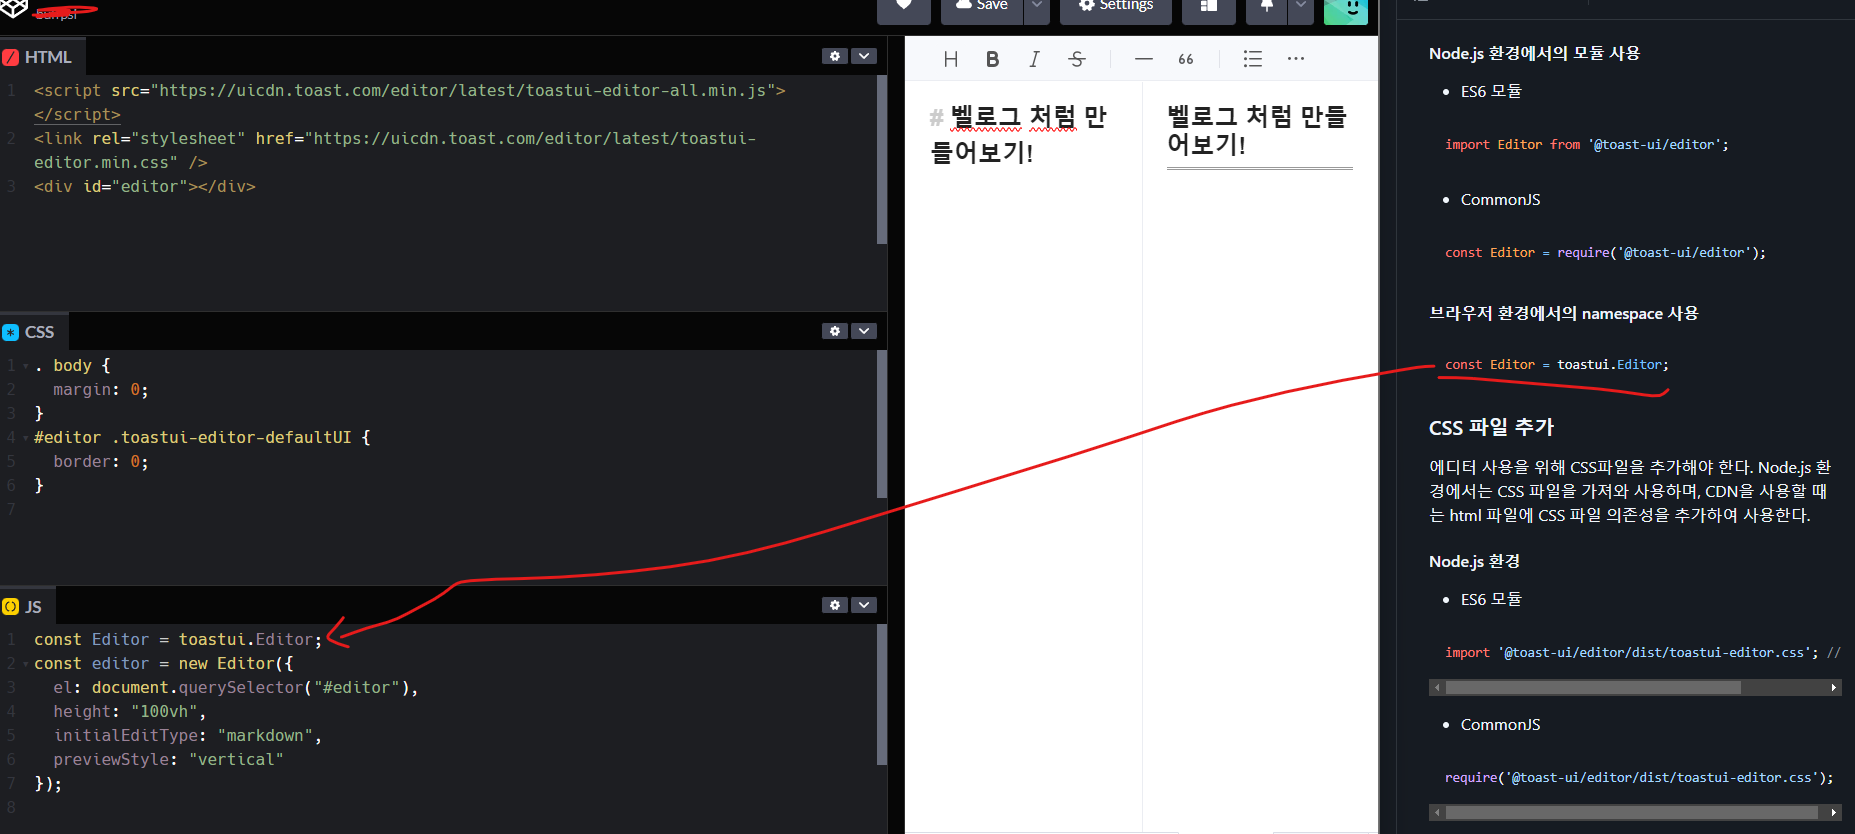The height and width of the screenshot is (834, 1855).
Task: Click the require toastui-editor.css code line
Action: pyautogui.click(x=1638, y=778)
